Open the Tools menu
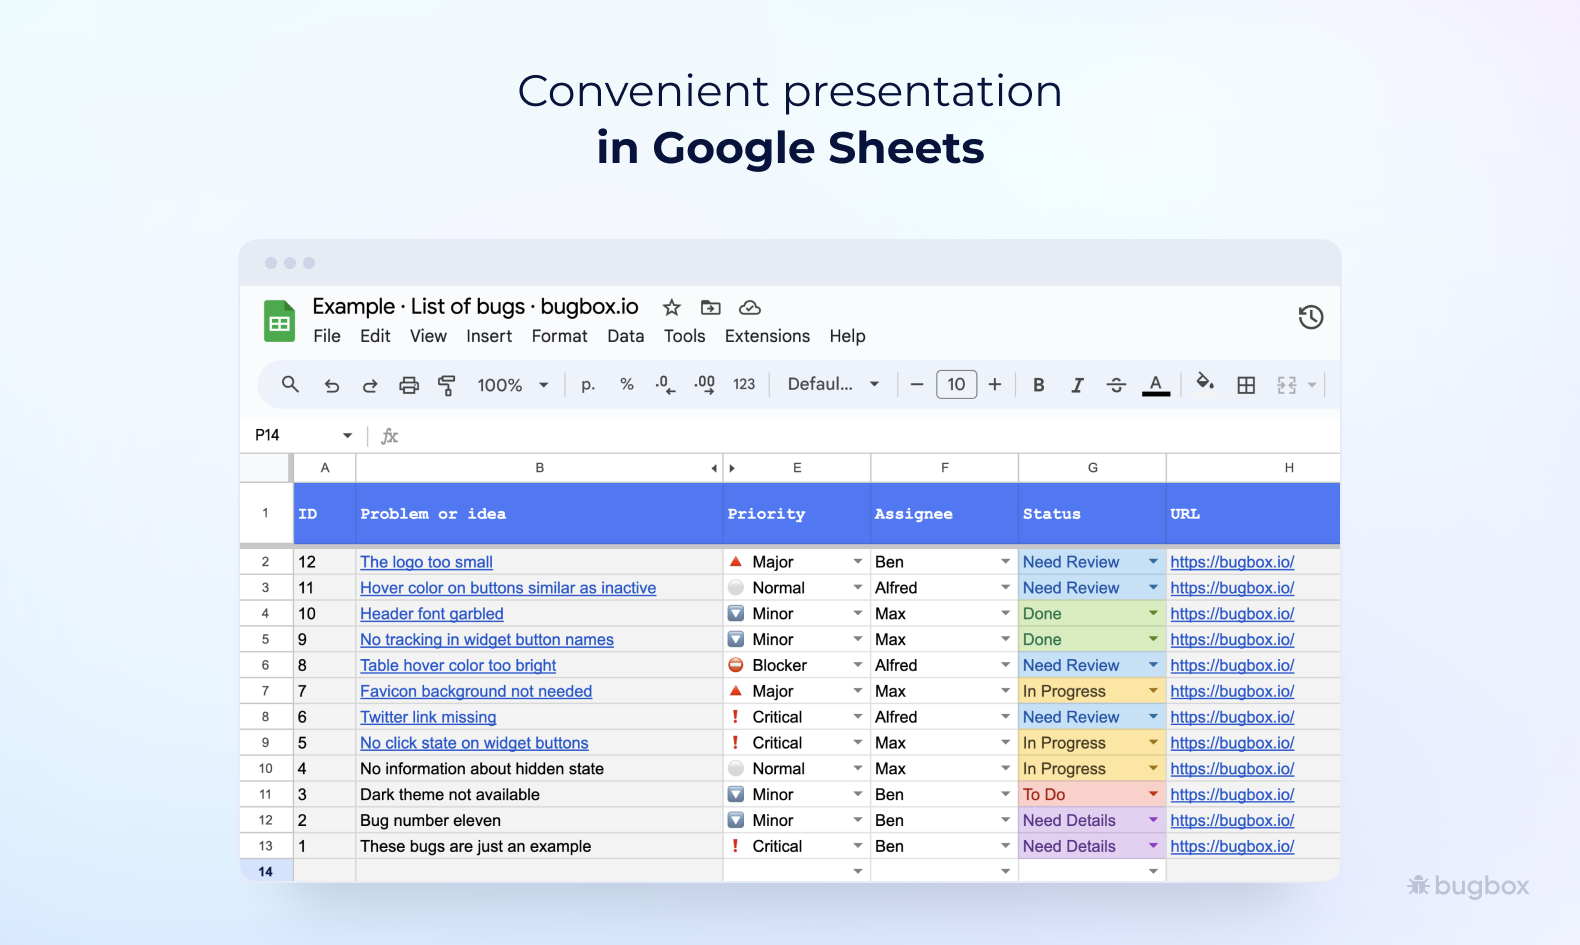Viewport: 1580px width, 945px height. [685, 336]
